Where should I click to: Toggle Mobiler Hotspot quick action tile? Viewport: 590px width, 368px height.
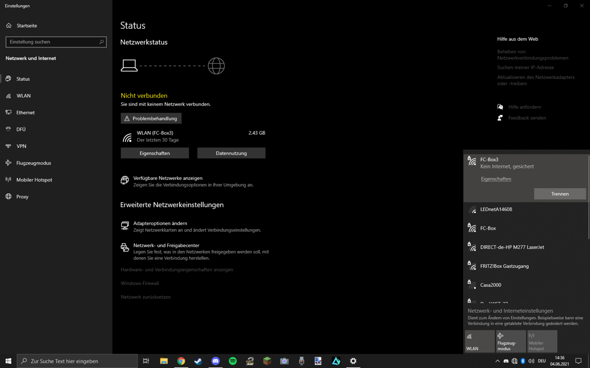pos(542,342)
